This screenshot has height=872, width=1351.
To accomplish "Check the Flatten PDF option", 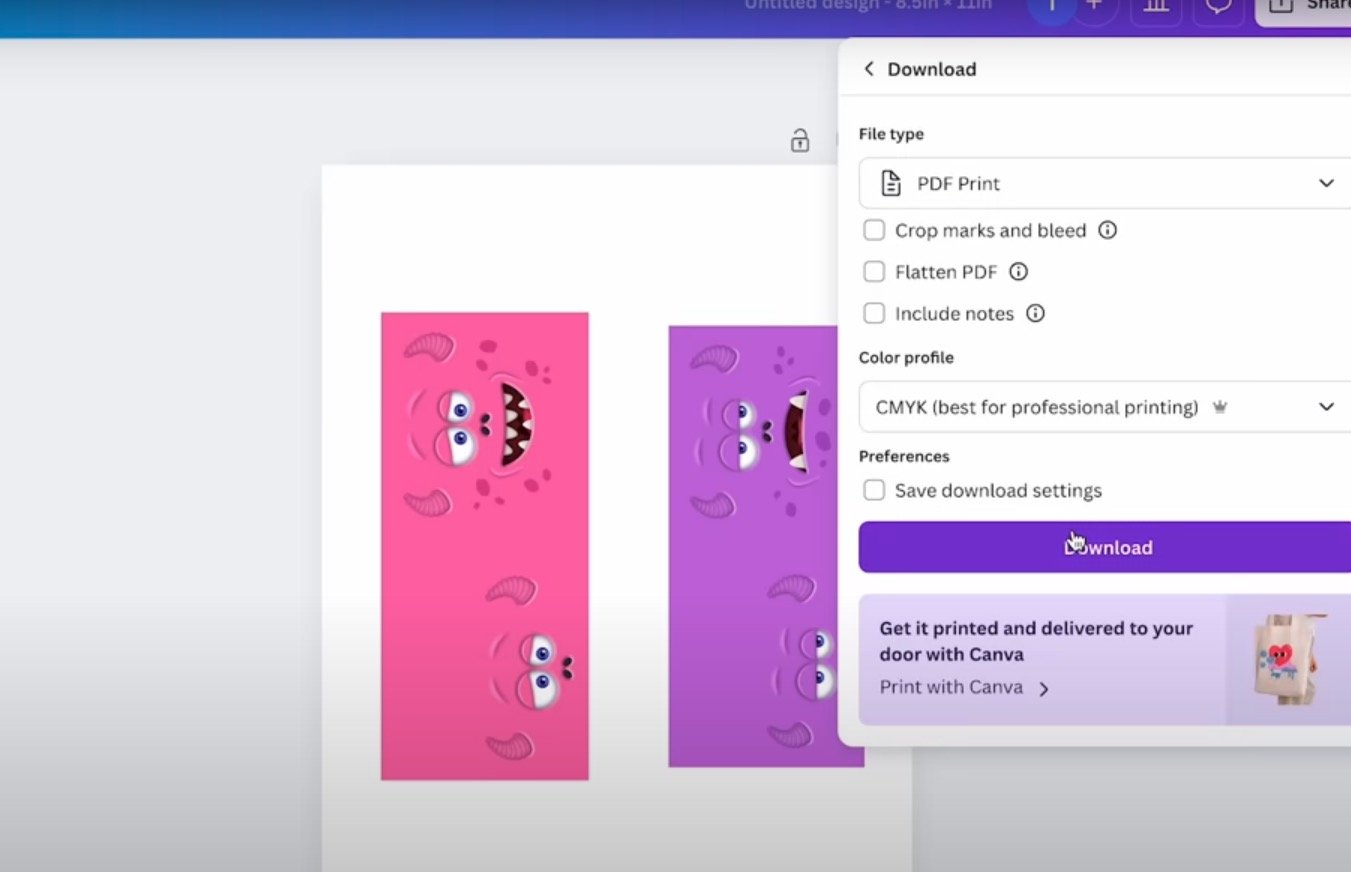I will [x=874, y=272].
